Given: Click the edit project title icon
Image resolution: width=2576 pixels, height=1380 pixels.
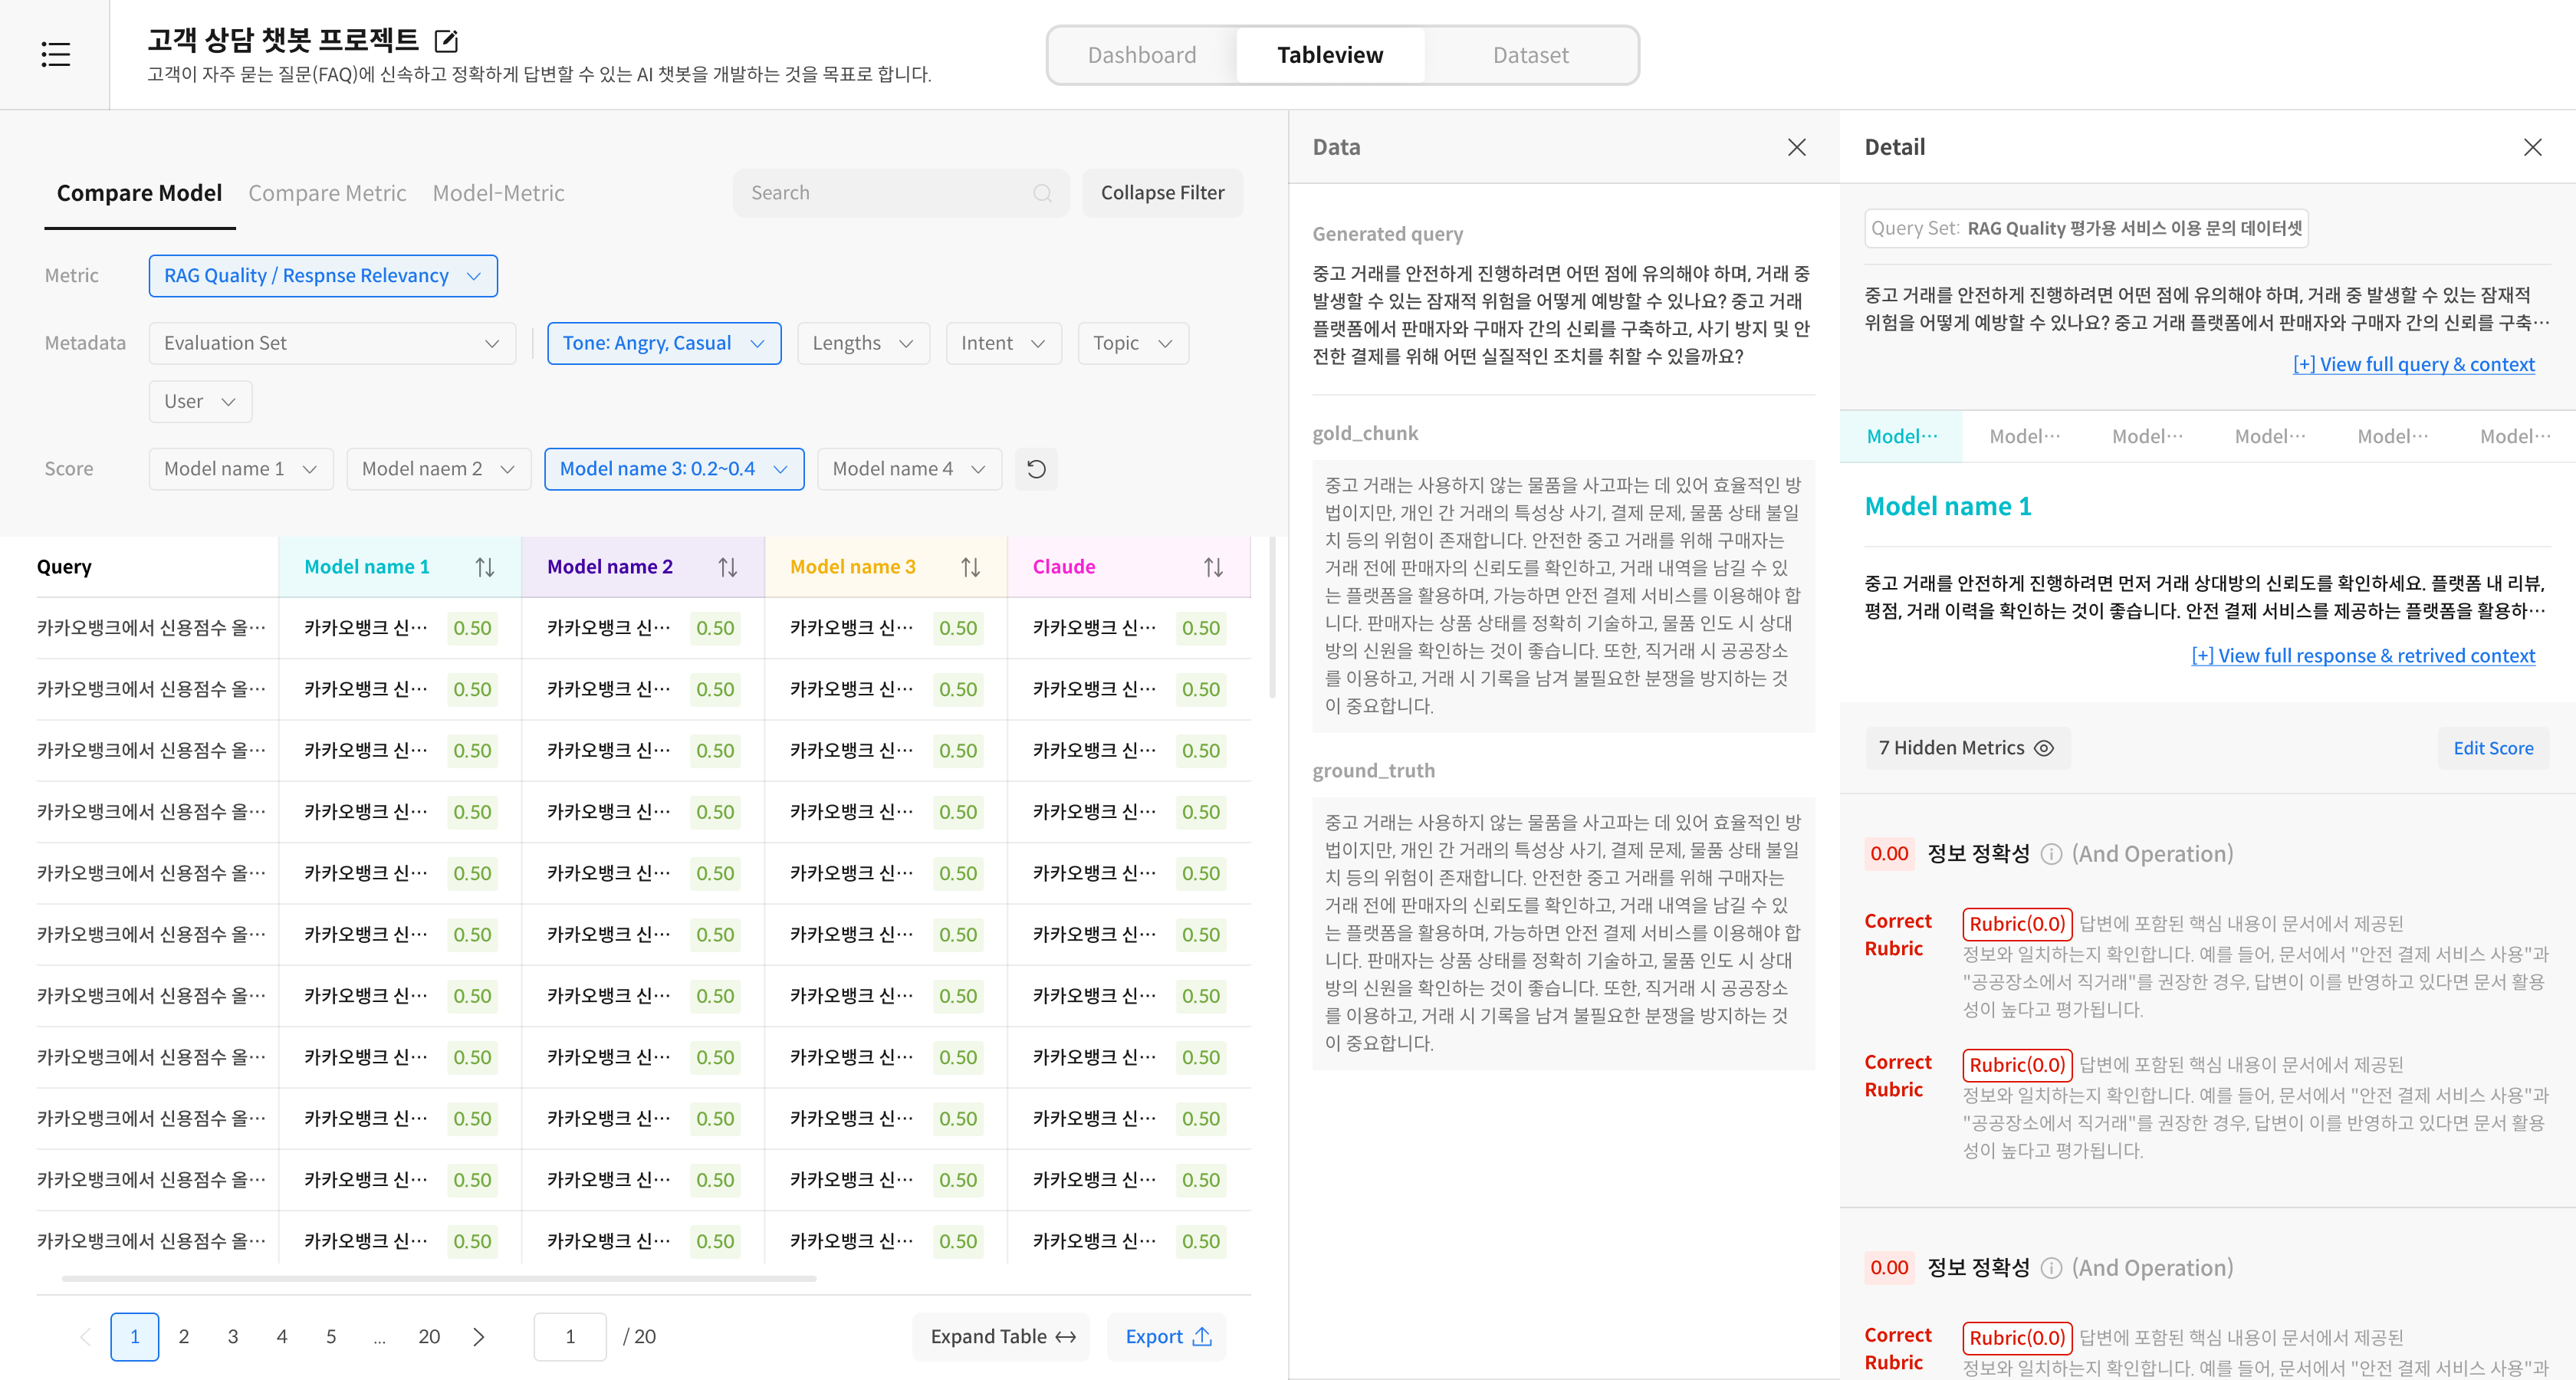Looking at the screenshot, I should click(446, 41).
